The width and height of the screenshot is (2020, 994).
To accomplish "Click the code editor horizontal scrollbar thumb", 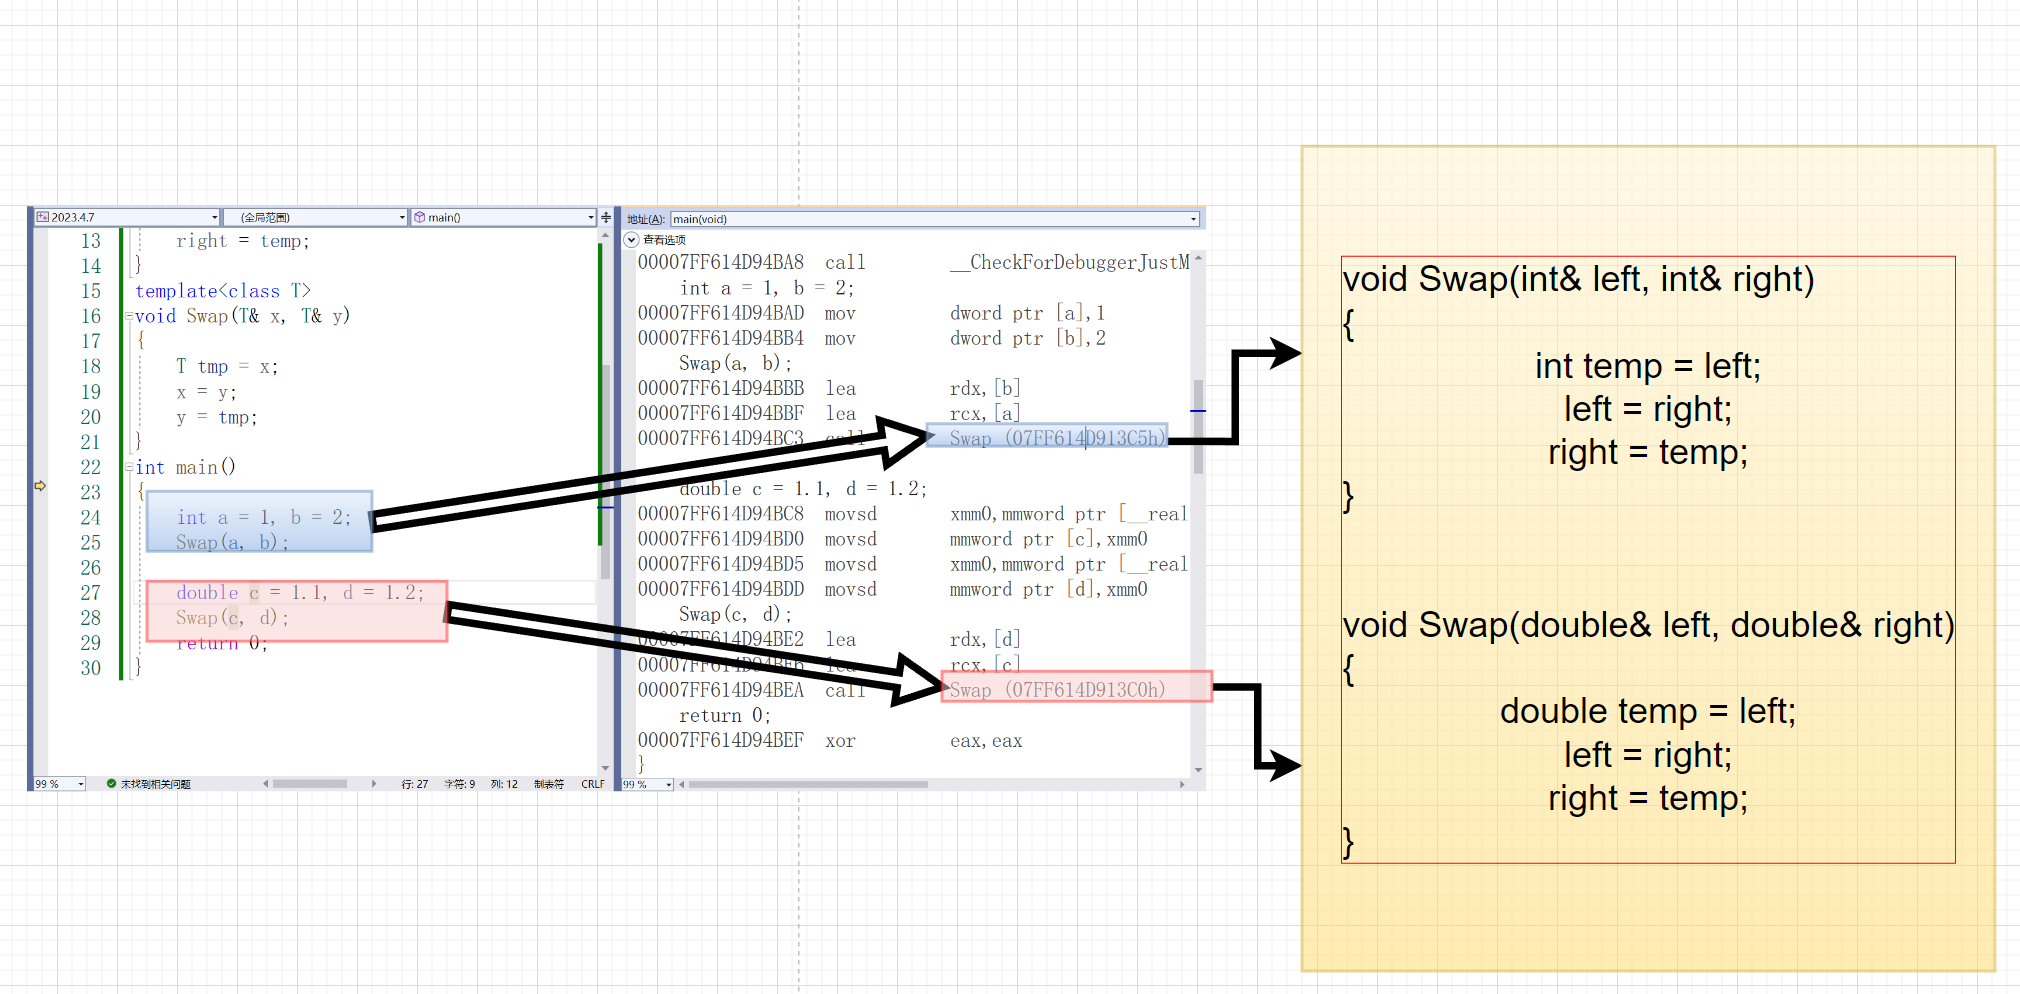I will pyautogui.click(x=310, y=784).
